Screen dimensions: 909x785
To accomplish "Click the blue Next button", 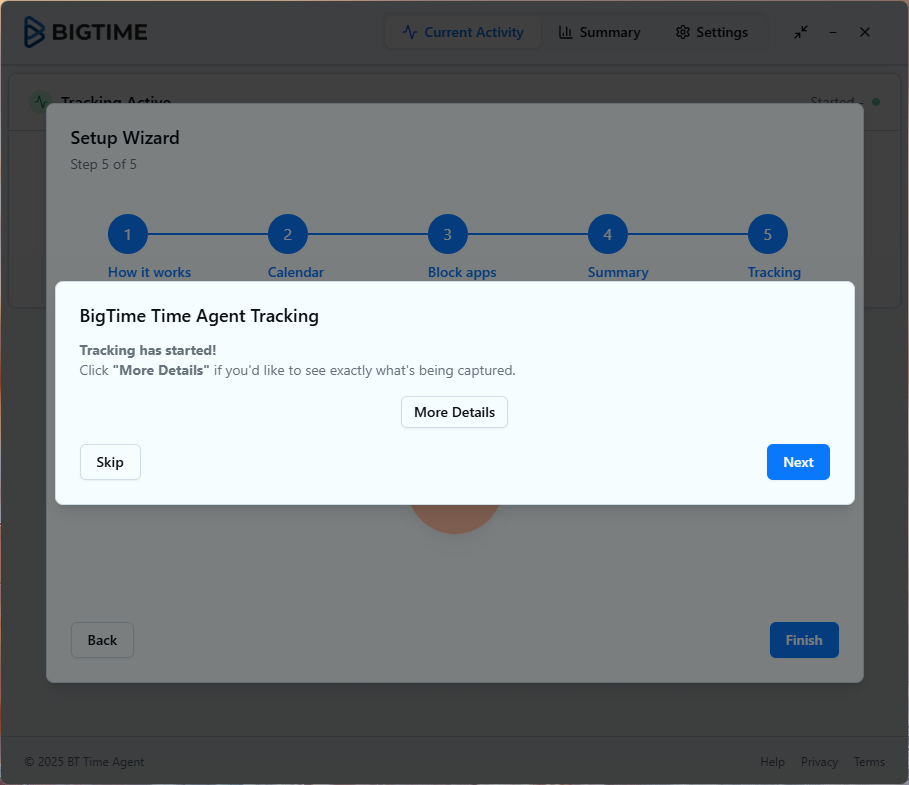I will click(798, 462).
